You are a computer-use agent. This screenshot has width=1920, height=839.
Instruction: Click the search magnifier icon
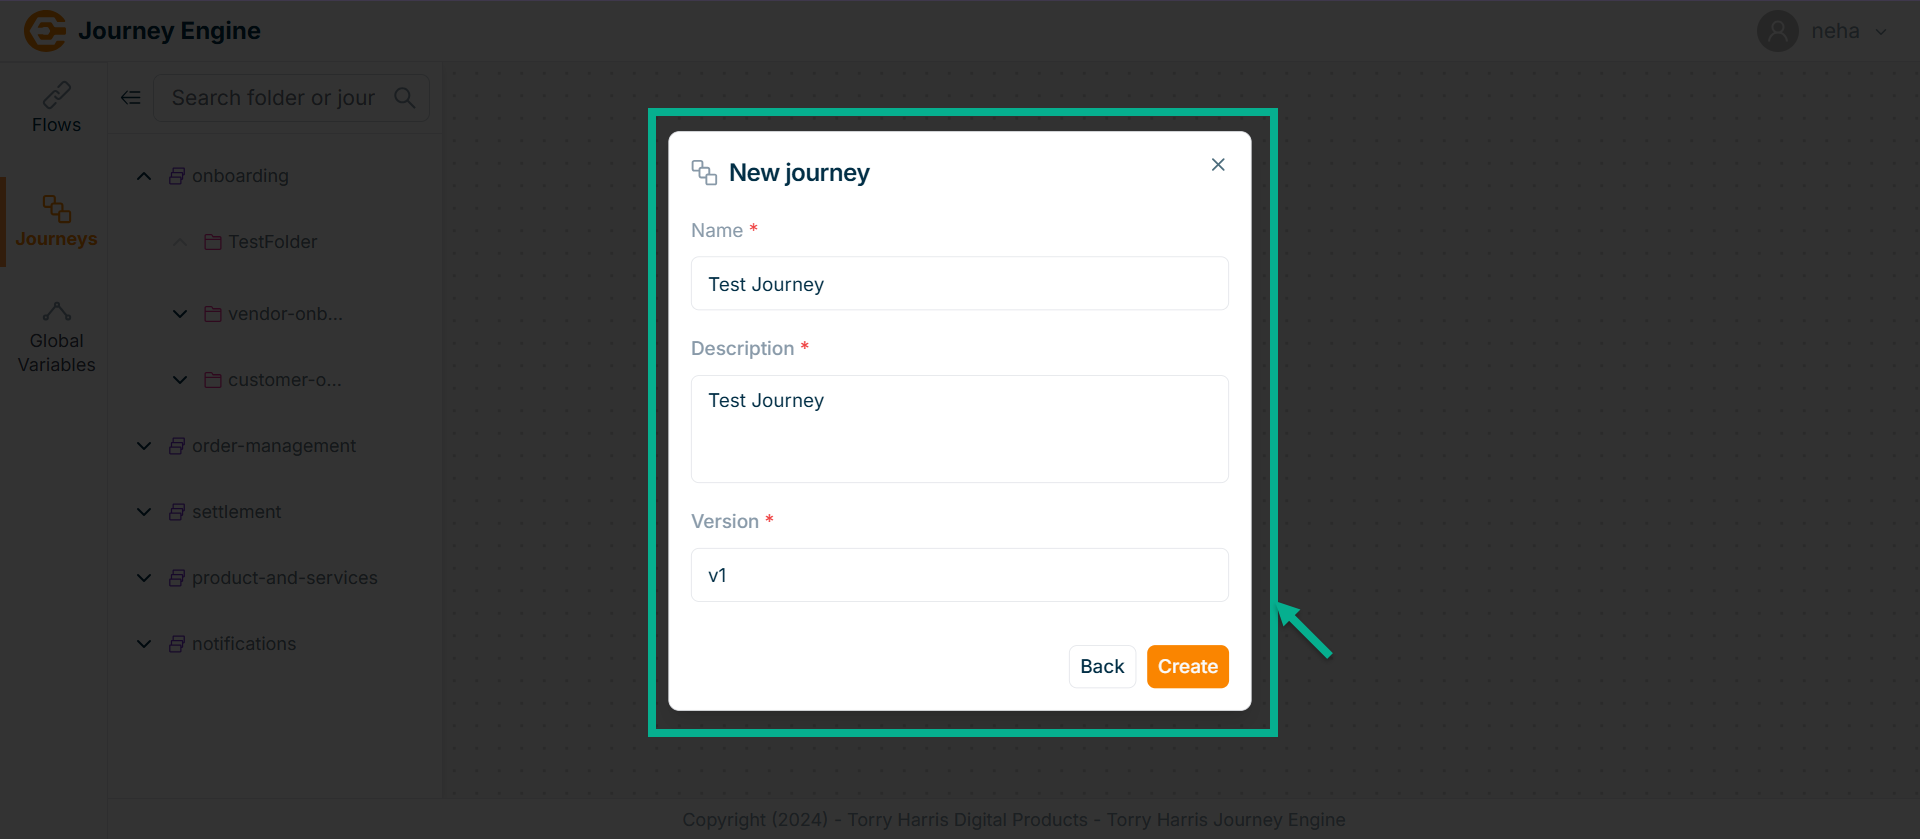[405, 97]
